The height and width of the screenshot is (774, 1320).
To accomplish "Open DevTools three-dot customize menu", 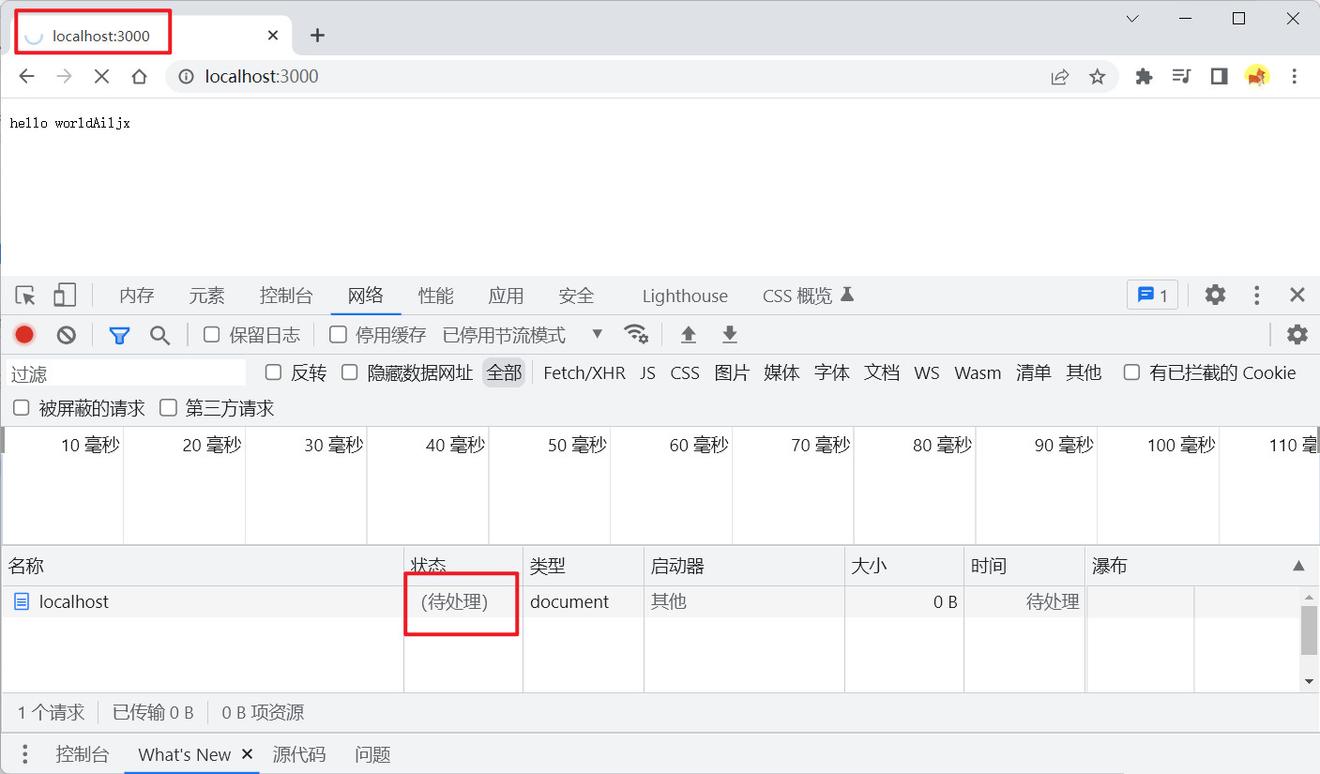I will point(1256,295).
